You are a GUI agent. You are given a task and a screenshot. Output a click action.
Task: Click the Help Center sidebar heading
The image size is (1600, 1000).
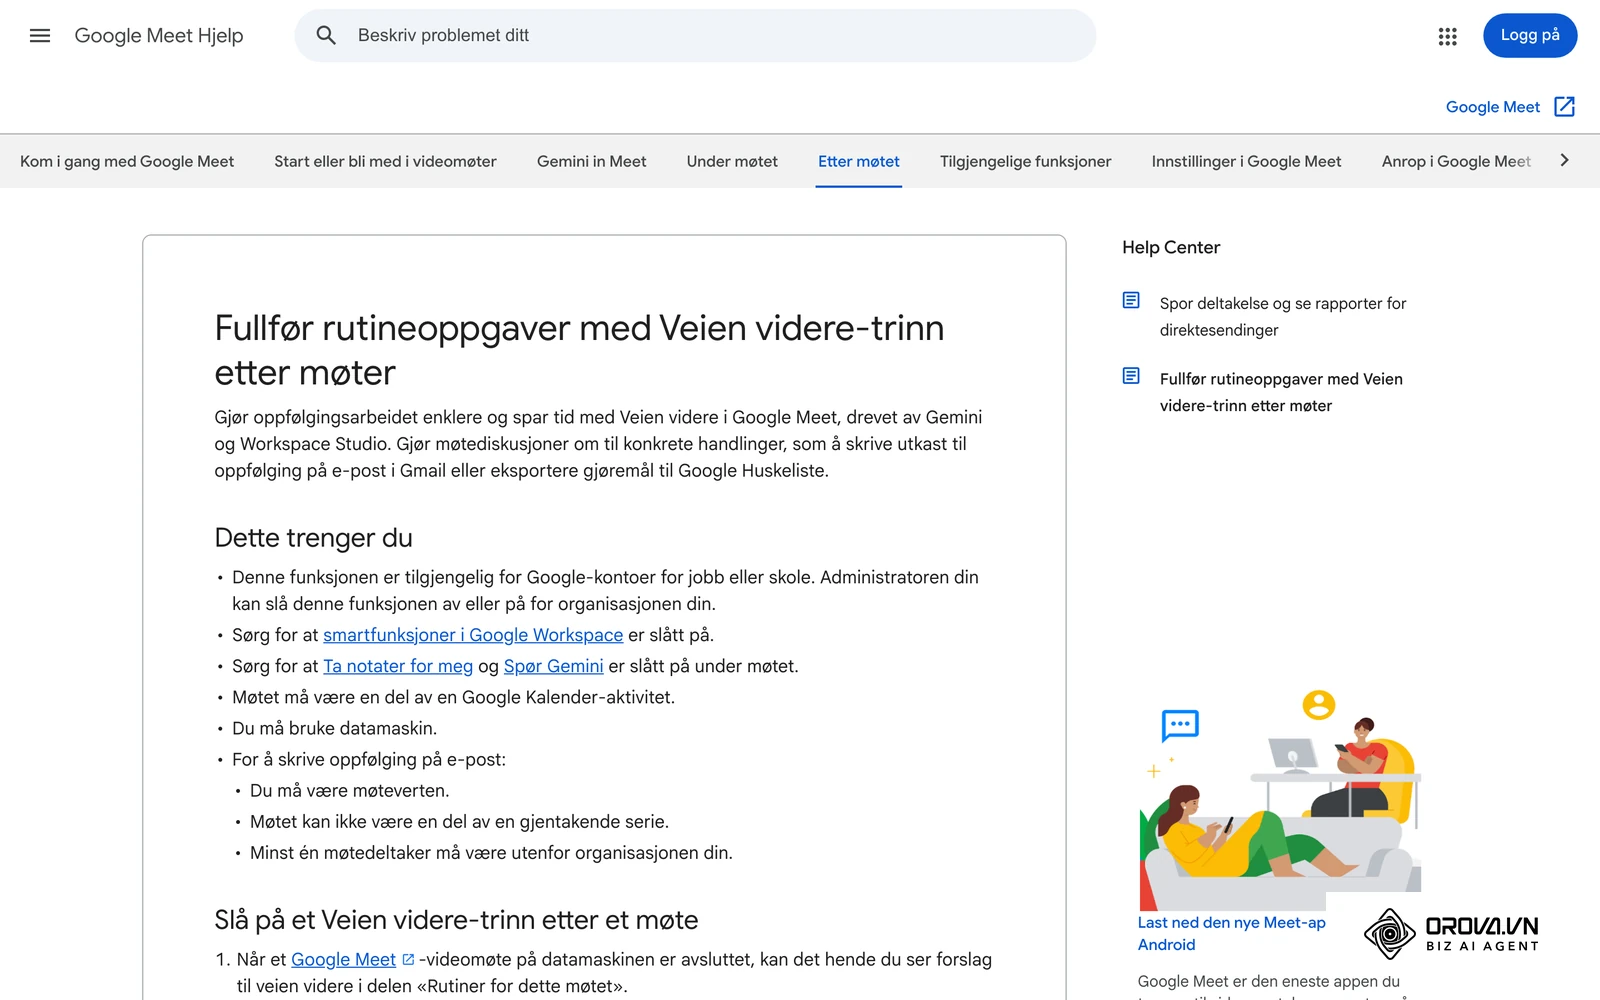(x=1171, y=247)
